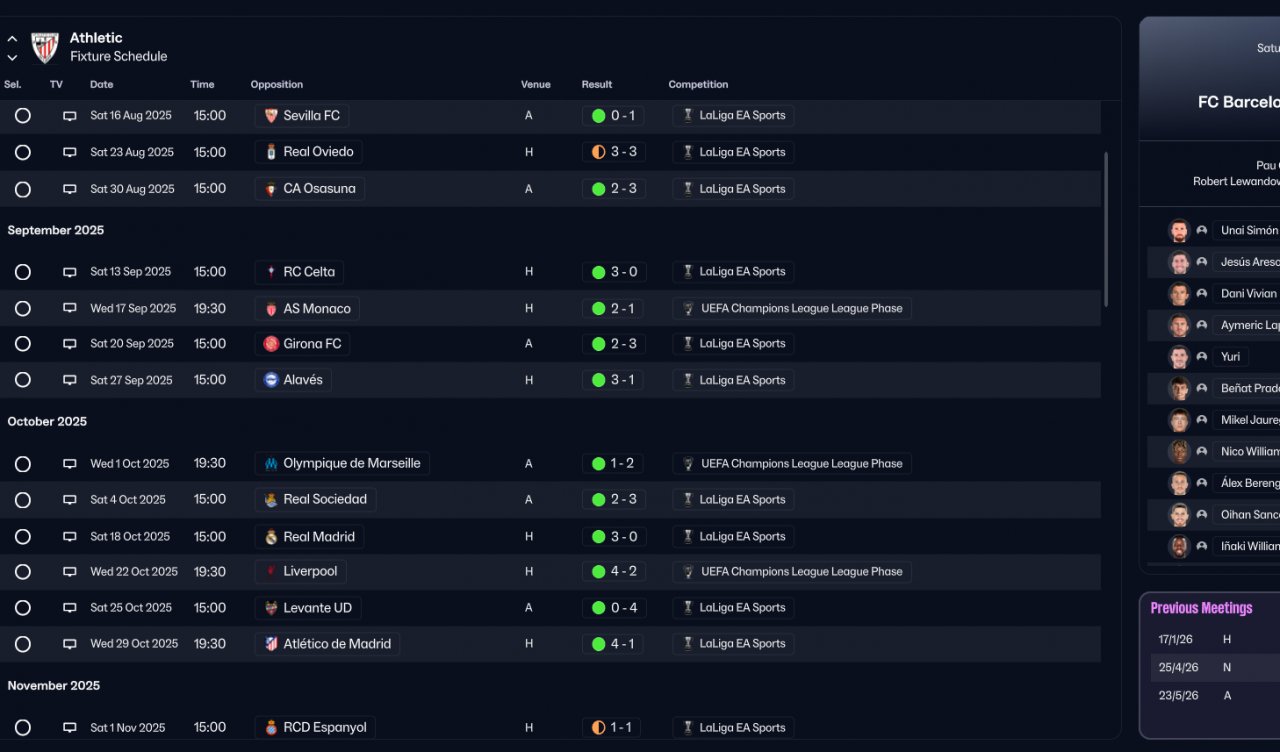Sort fixtures by the Opposition column header

pos(277,85)
